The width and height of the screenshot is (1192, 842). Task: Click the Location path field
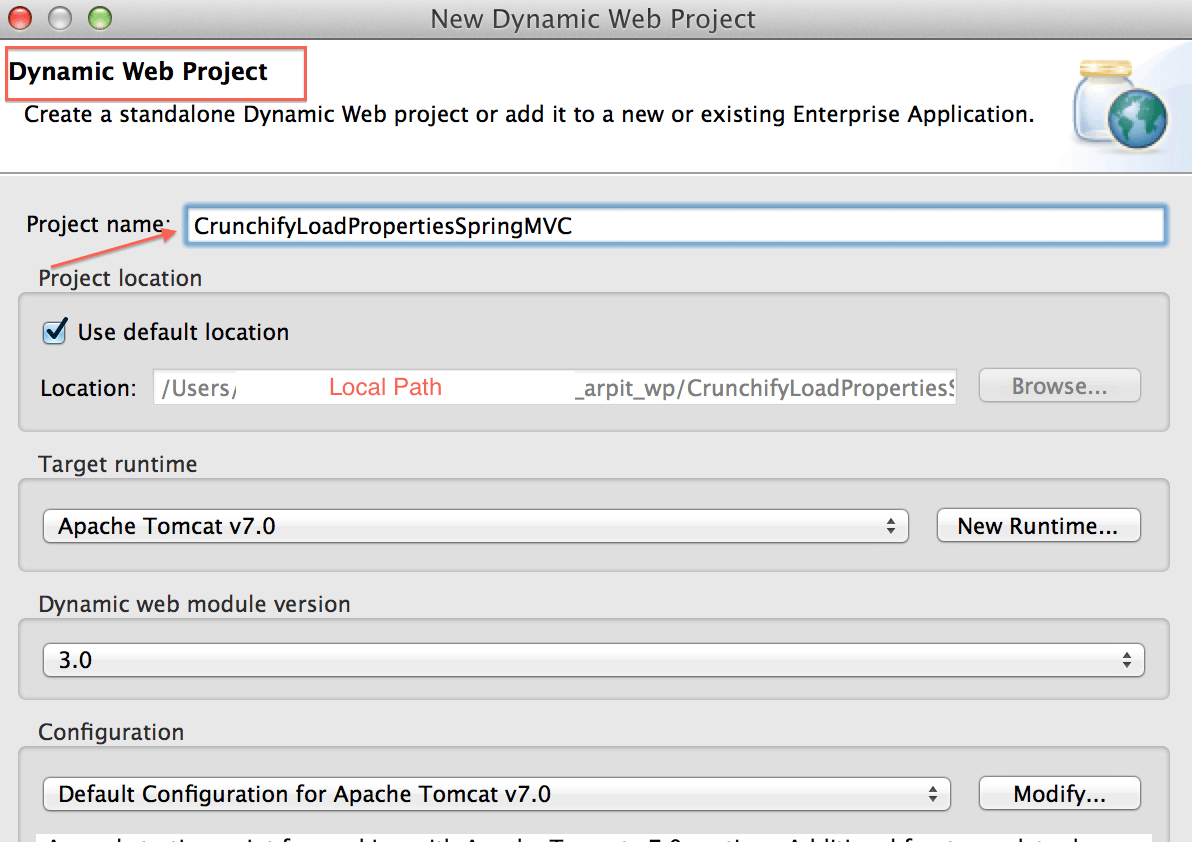coord(555,387)
